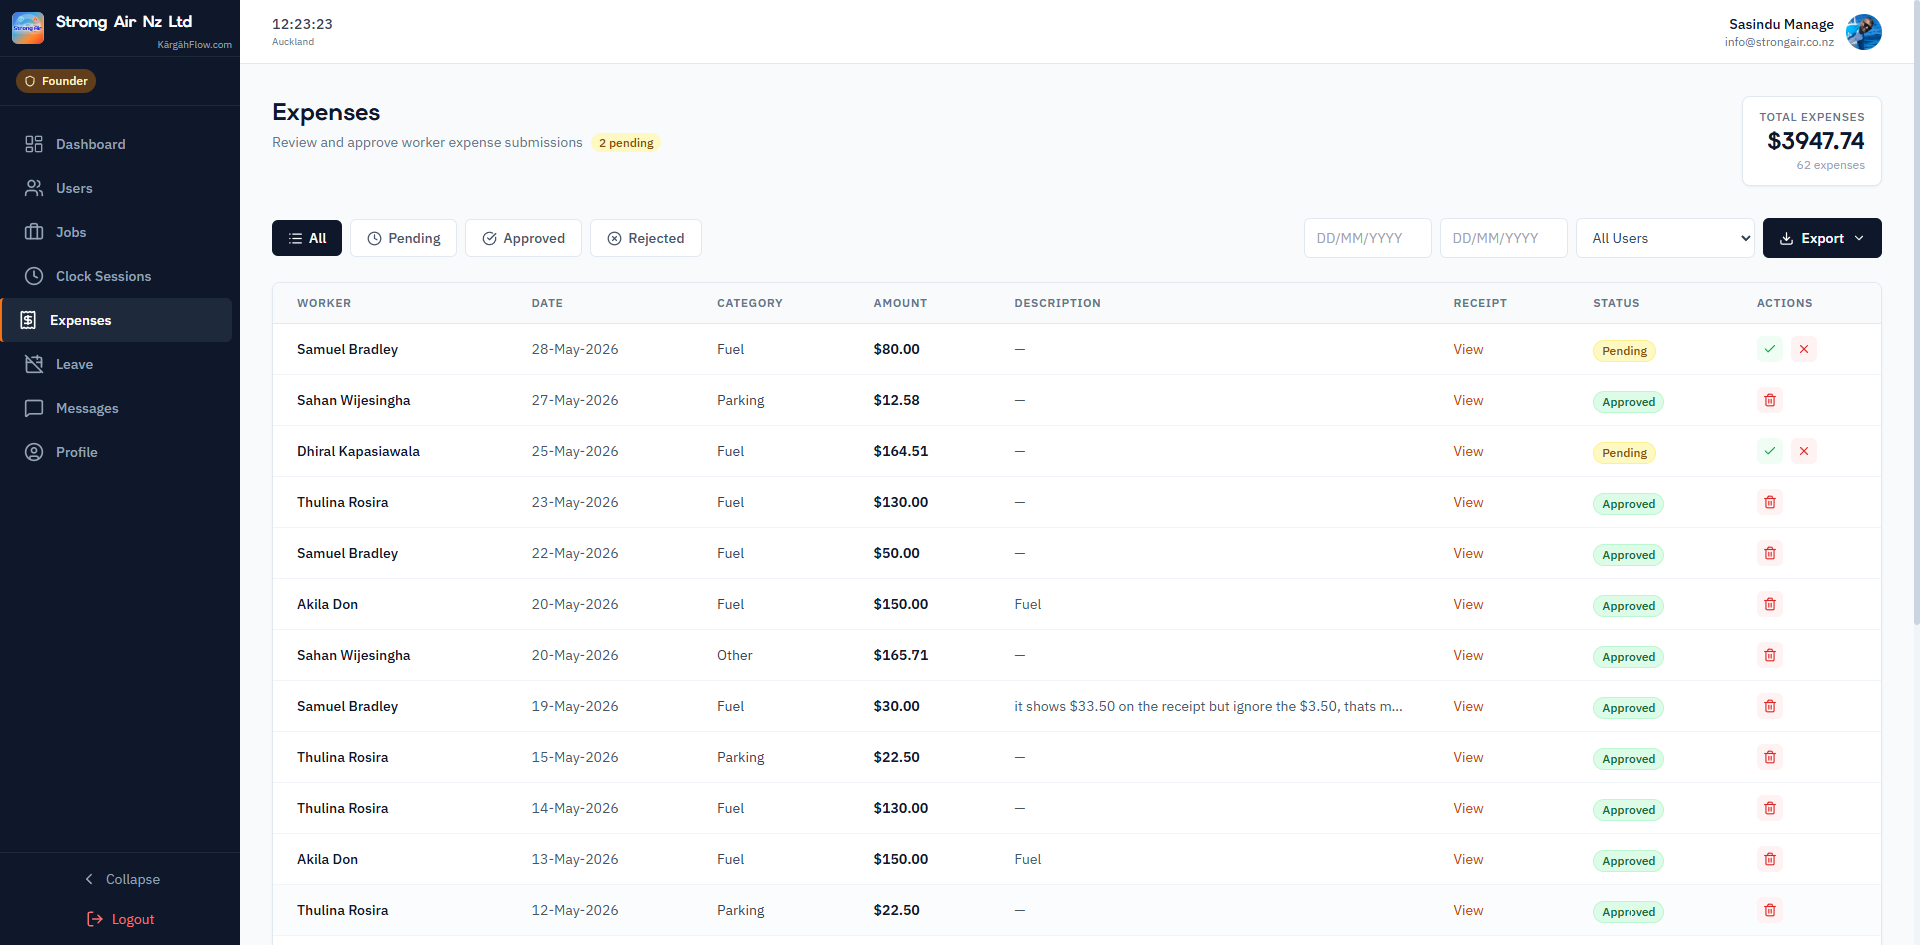Delete Samuel Bradley's $30.00 expense

click(x=1770, y=706)
